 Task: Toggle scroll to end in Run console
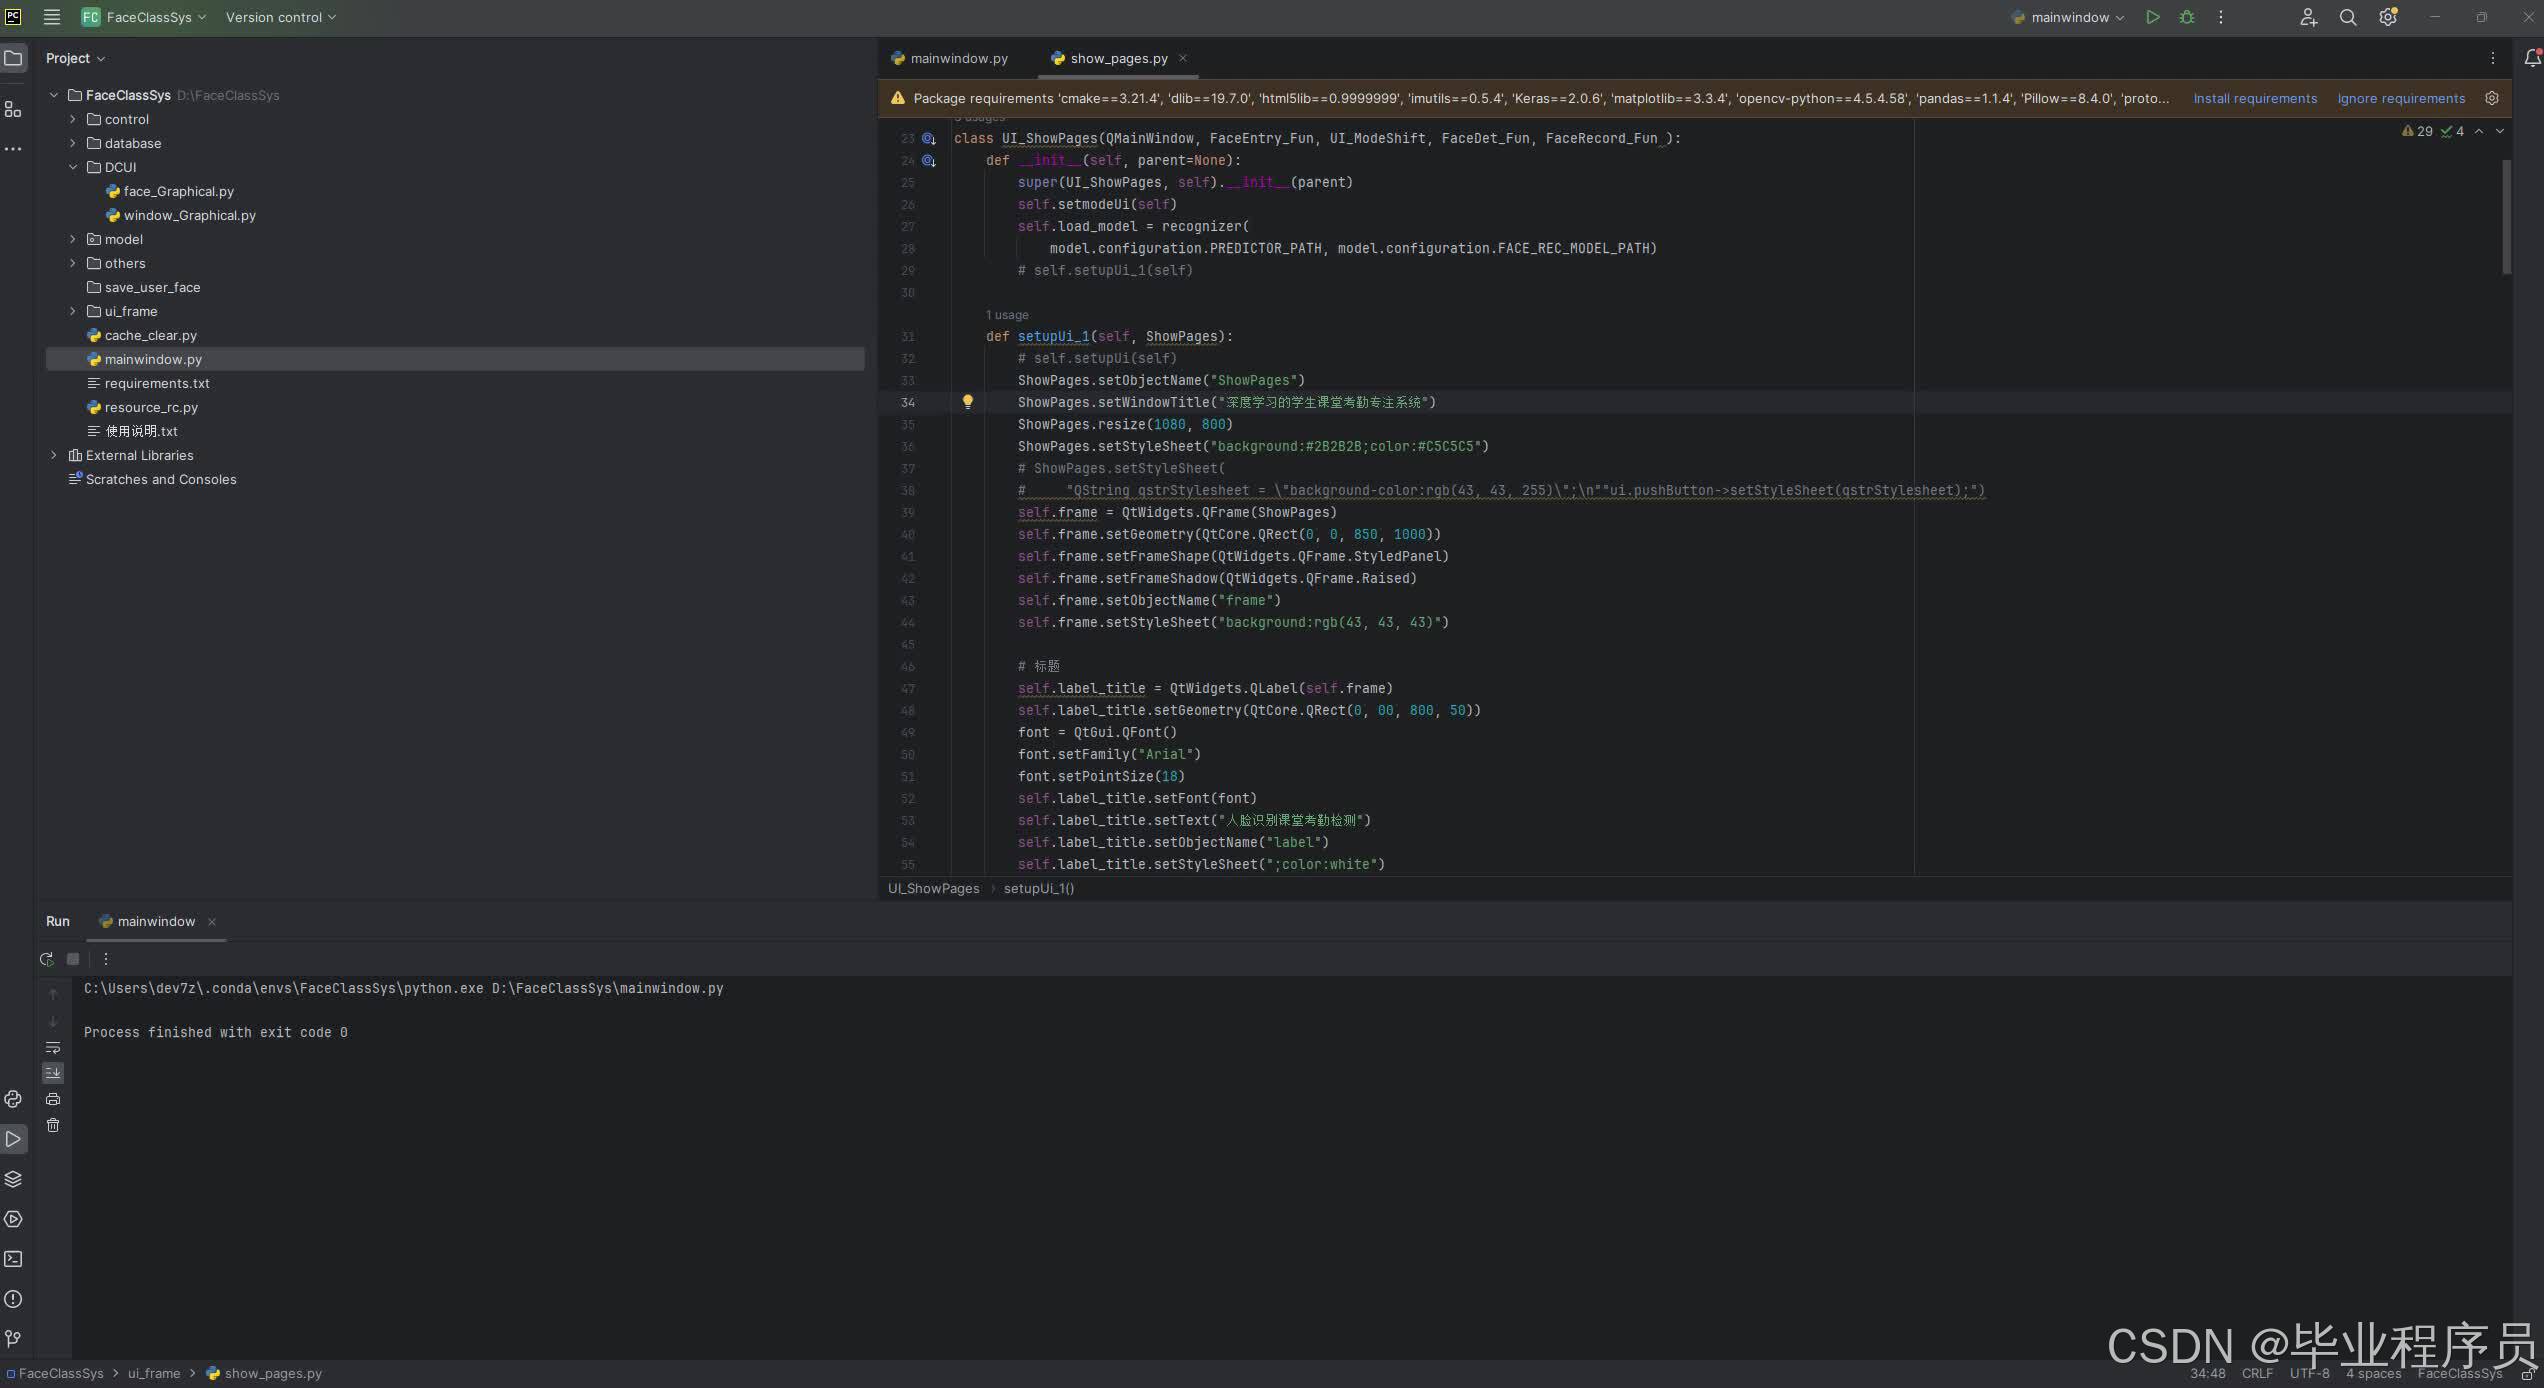tap(53, 1073)
